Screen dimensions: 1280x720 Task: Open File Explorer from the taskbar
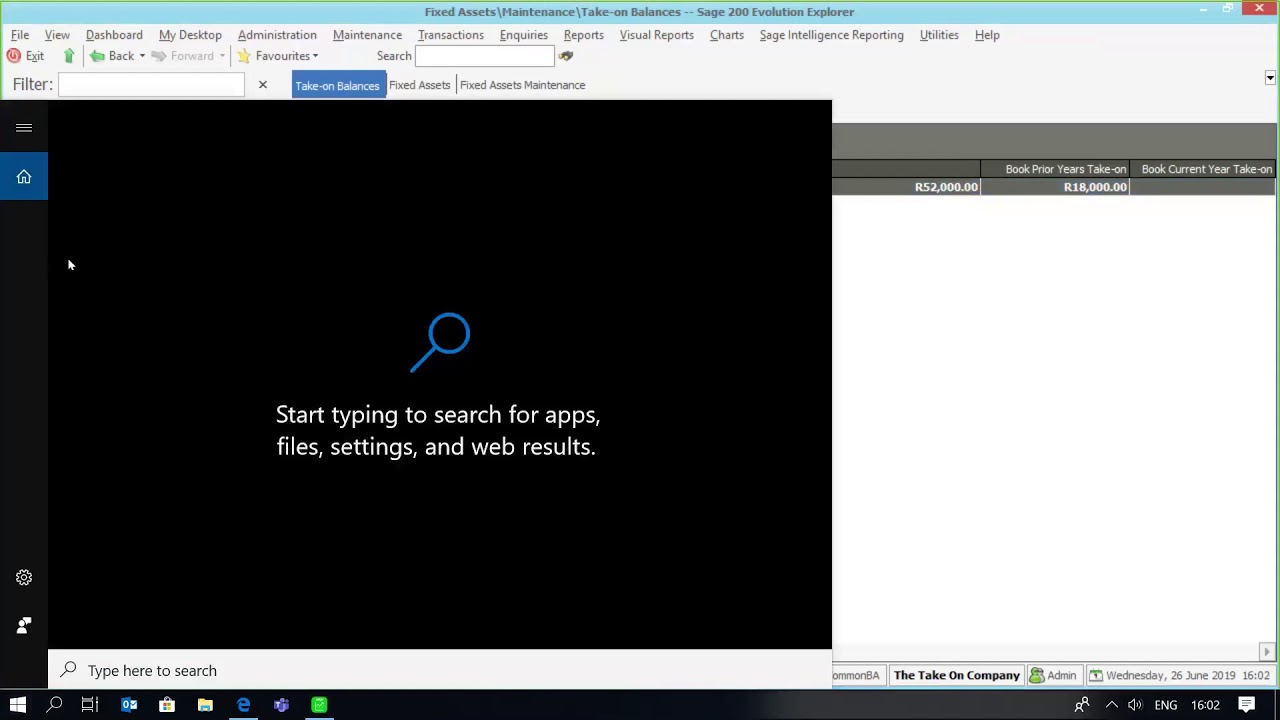click(205, 705)
